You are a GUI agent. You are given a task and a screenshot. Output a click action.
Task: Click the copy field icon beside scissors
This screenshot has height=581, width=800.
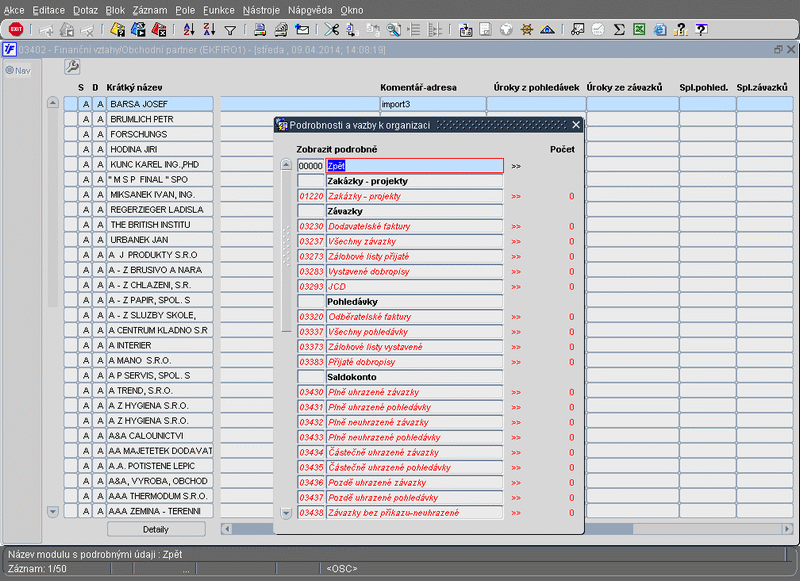[352, 30]
